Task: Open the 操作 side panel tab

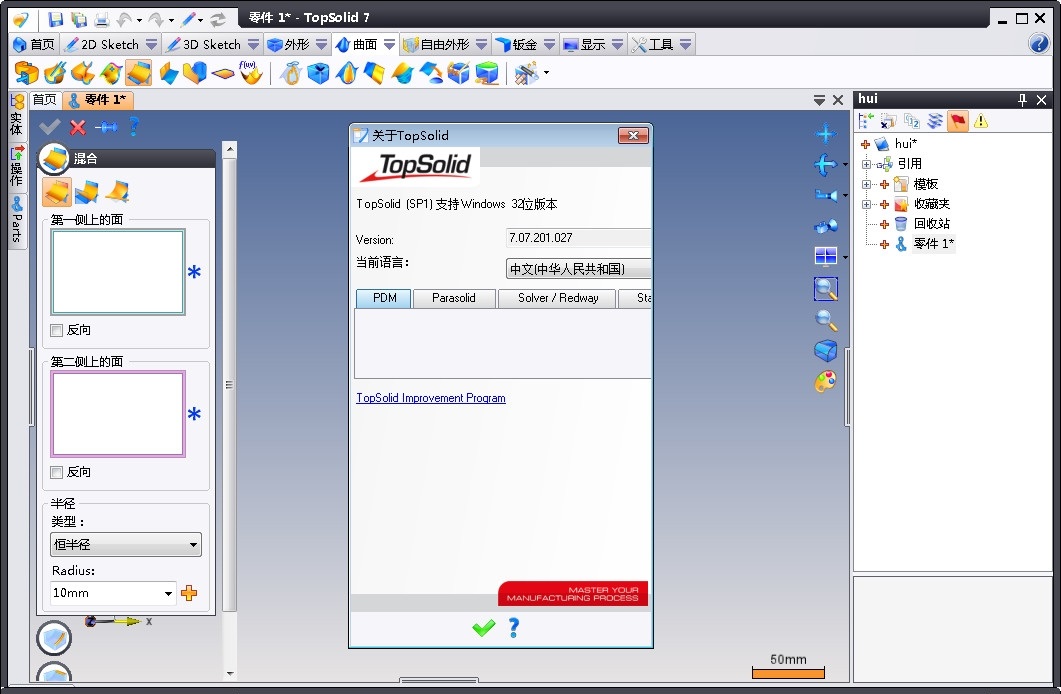Action: pos(17,166)
